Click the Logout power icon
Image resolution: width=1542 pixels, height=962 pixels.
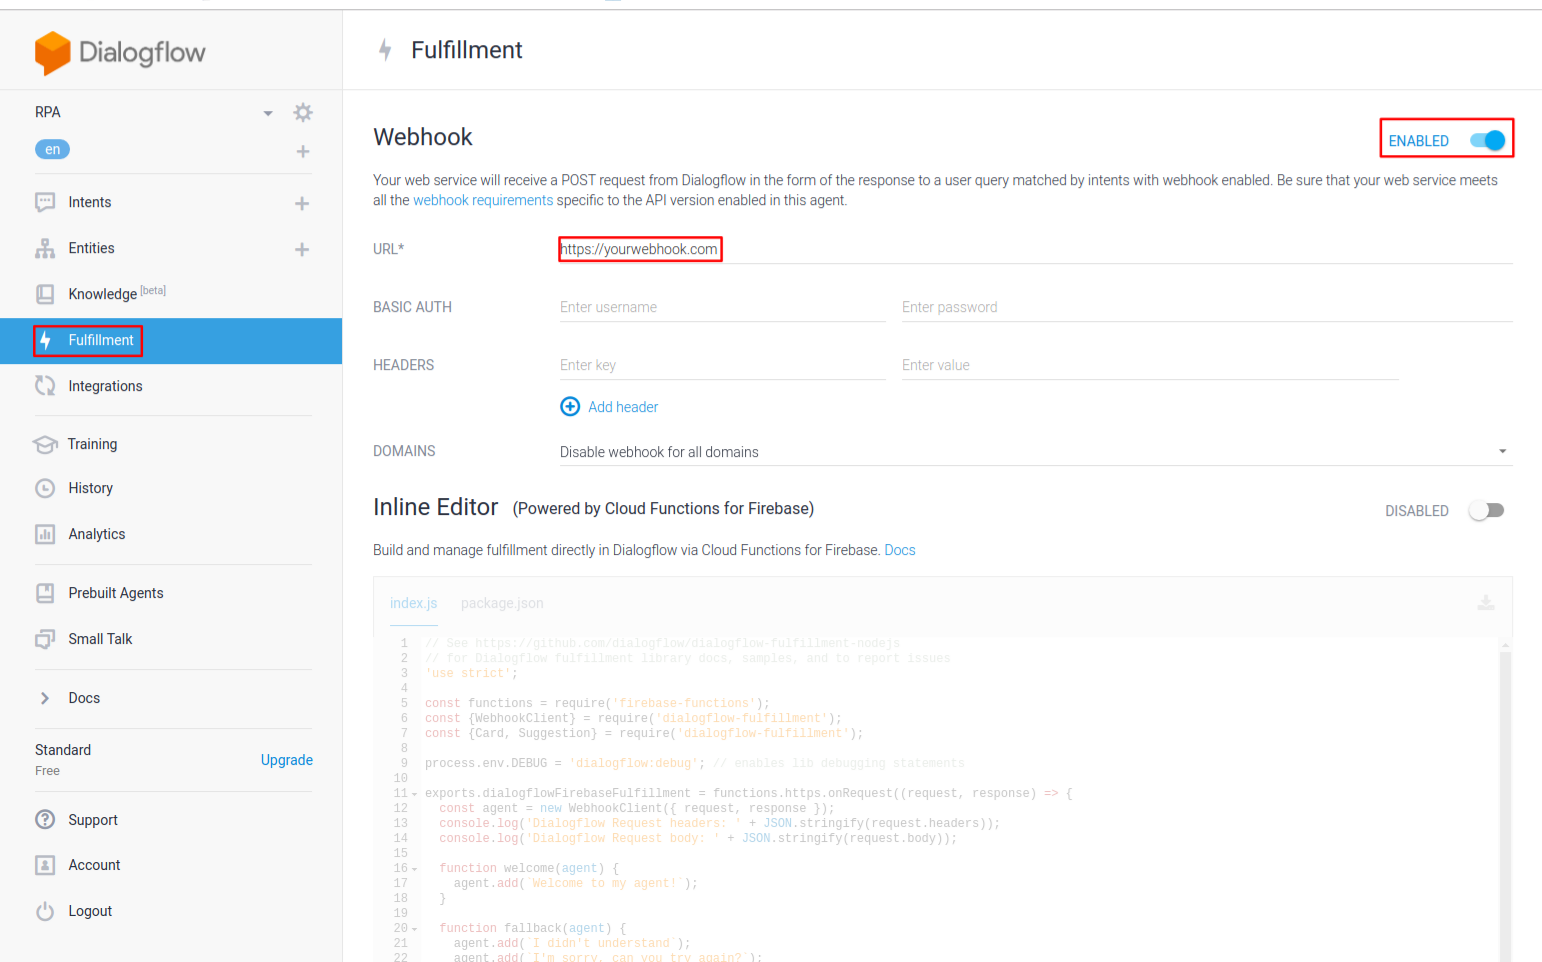click(45, 911)
